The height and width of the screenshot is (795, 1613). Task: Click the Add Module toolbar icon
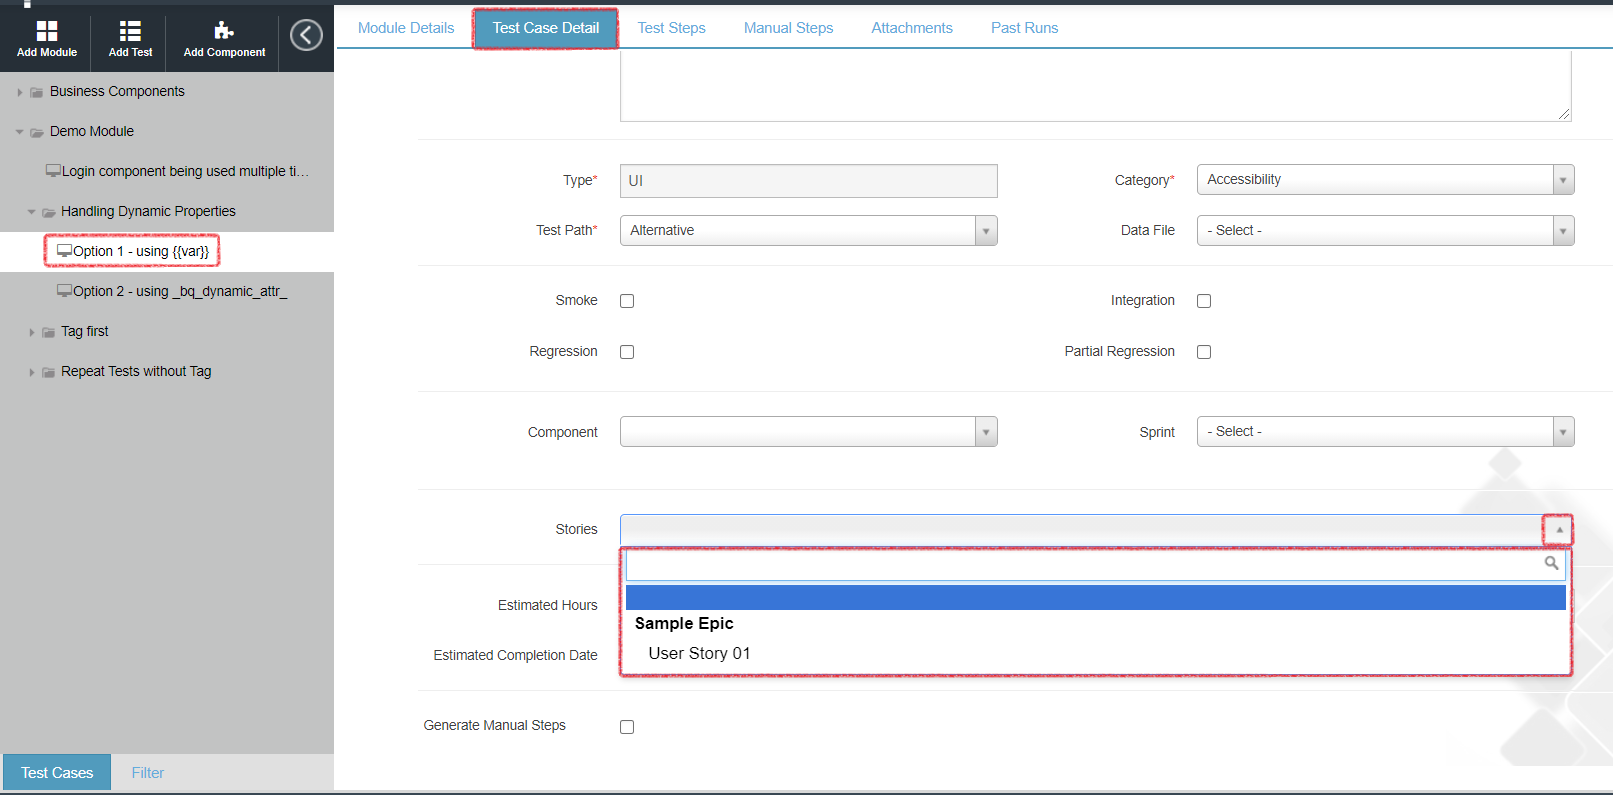(x=47, y=31)
